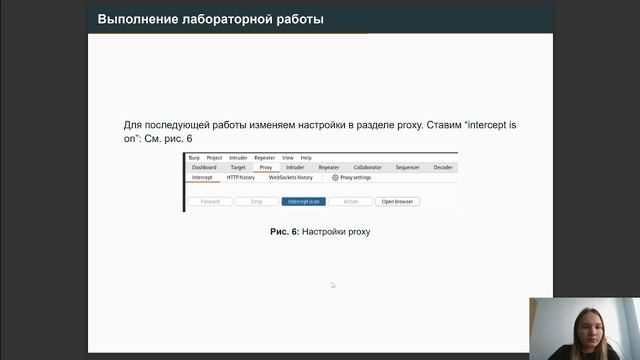Open the HTTP history sub-tab
This screenshot has width=640, height=360.
point(241,178)
